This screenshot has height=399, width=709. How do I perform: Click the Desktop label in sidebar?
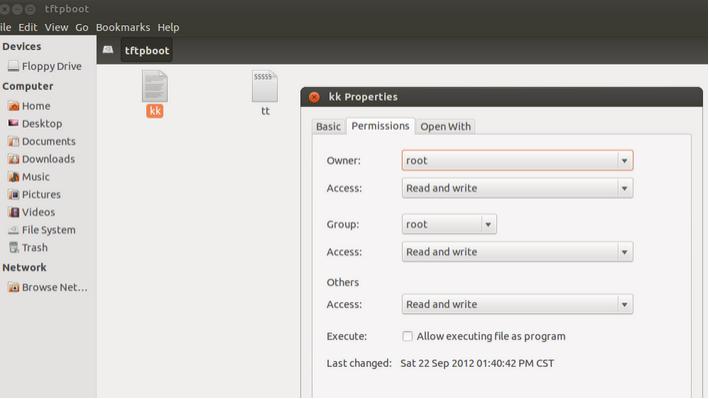(42, 124)
